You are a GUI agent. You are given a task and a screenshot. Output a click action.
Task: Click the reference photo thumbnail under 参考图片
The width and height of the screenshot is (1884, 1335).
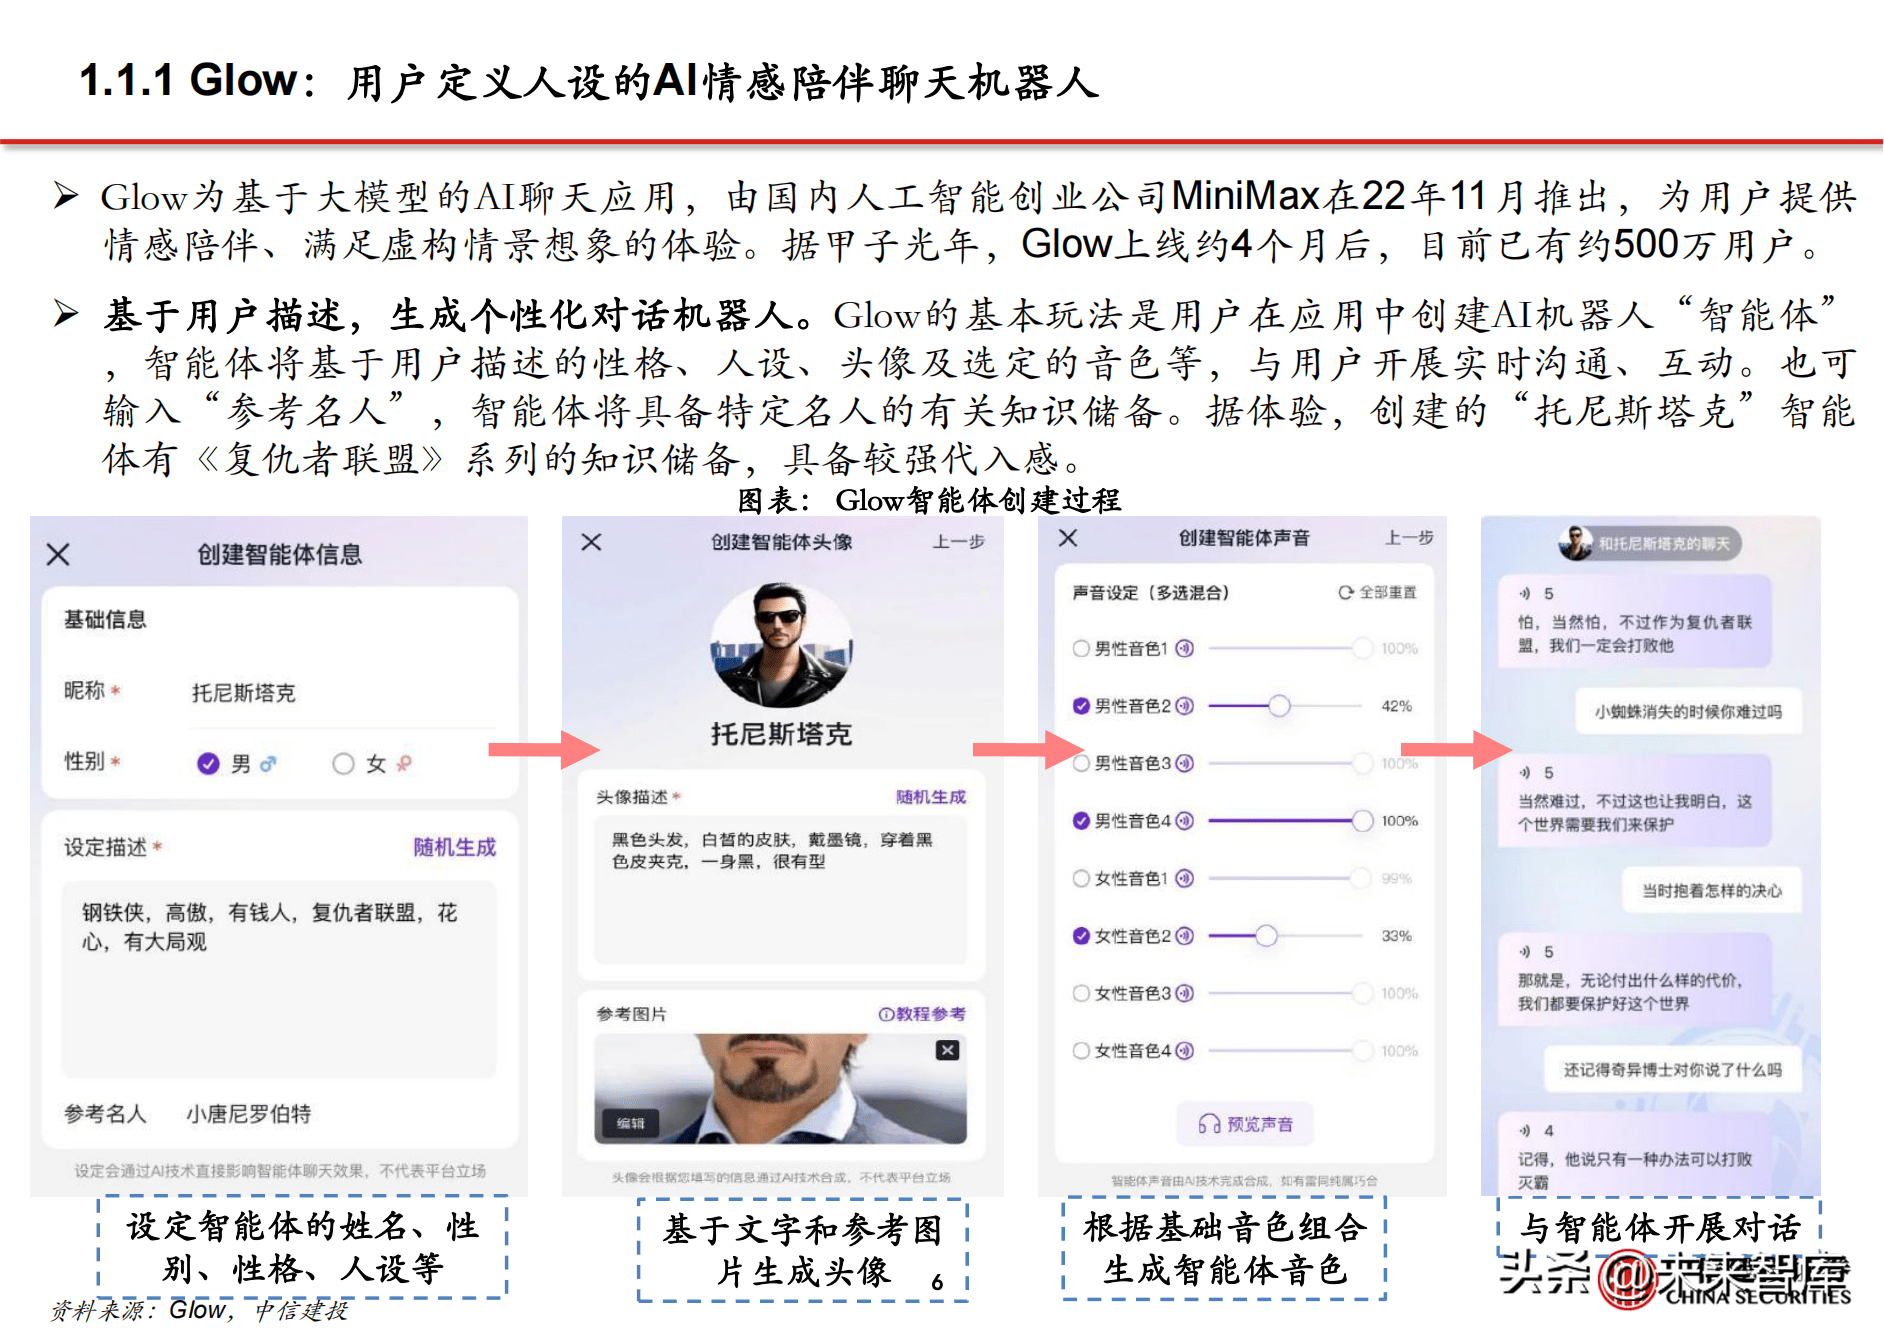[781, 1089]
